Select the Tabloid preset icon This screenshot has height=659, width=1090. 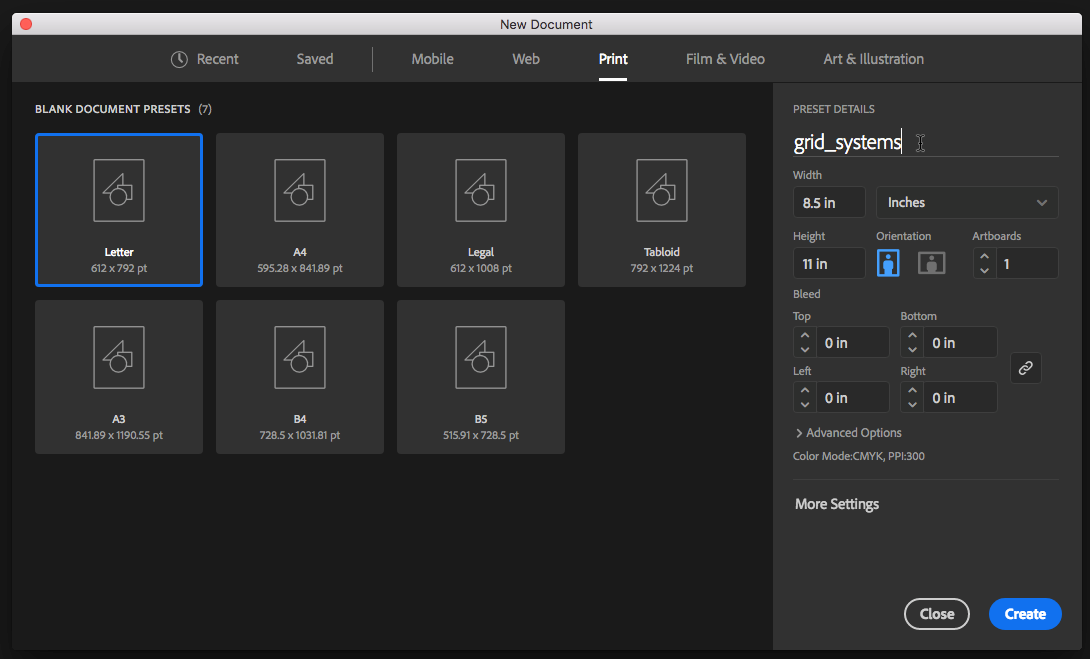[x=662, y=191]
